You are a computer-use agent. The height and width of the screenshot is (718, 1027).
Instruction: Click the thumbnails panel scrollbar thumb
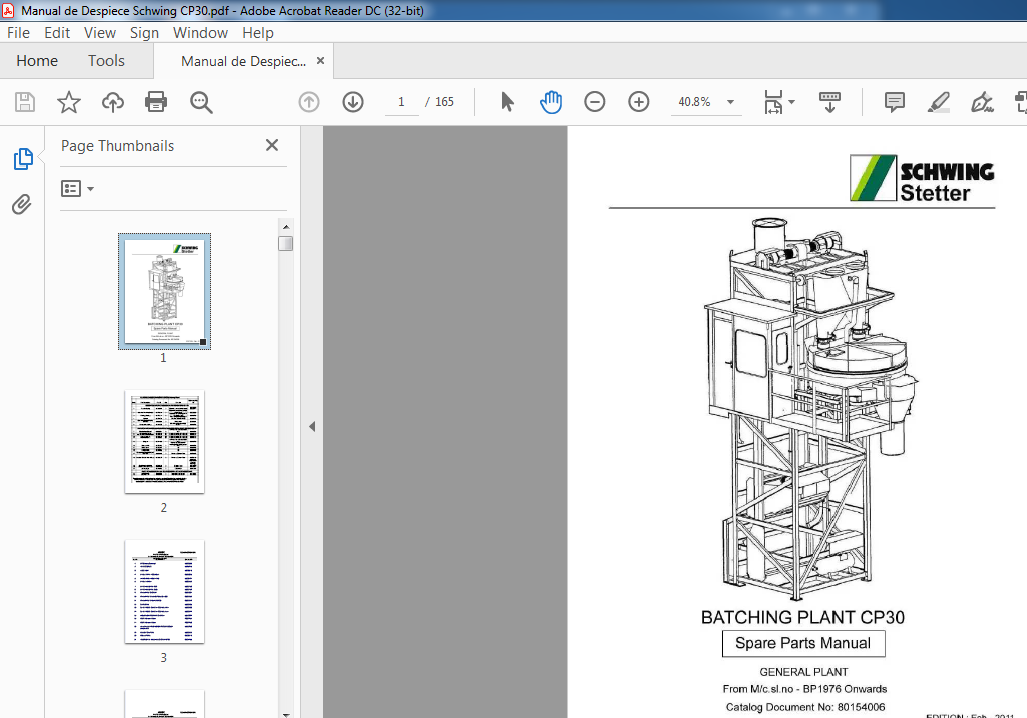pos(286,244)
